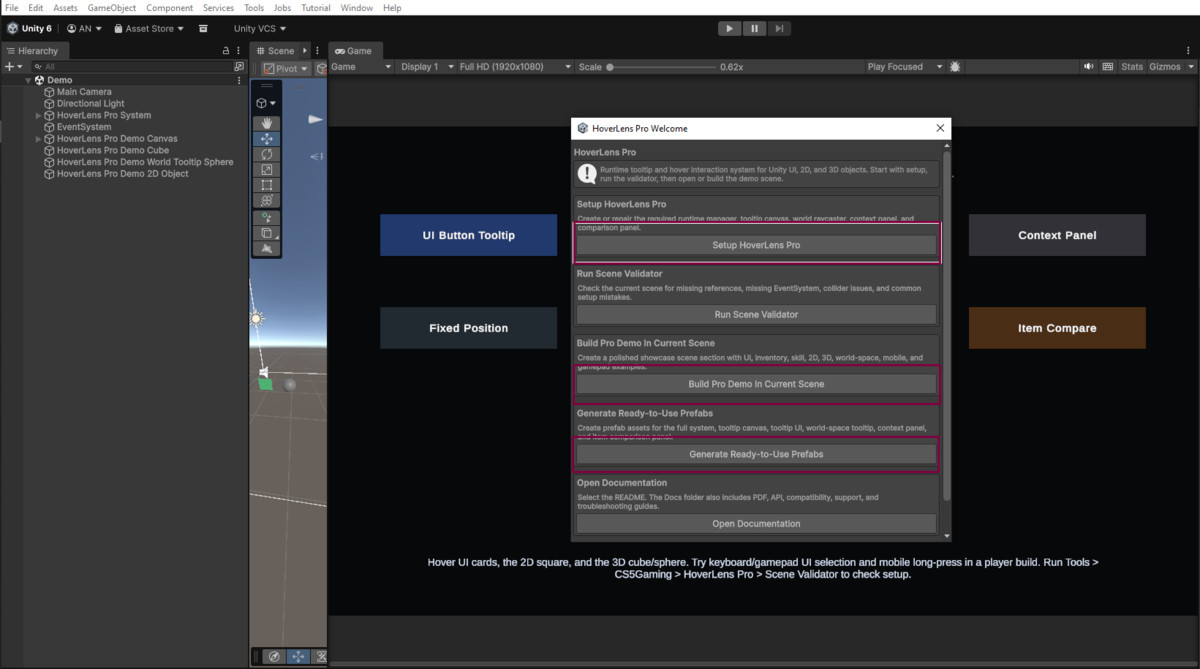Open the Component menu

[x=169, y=8]
